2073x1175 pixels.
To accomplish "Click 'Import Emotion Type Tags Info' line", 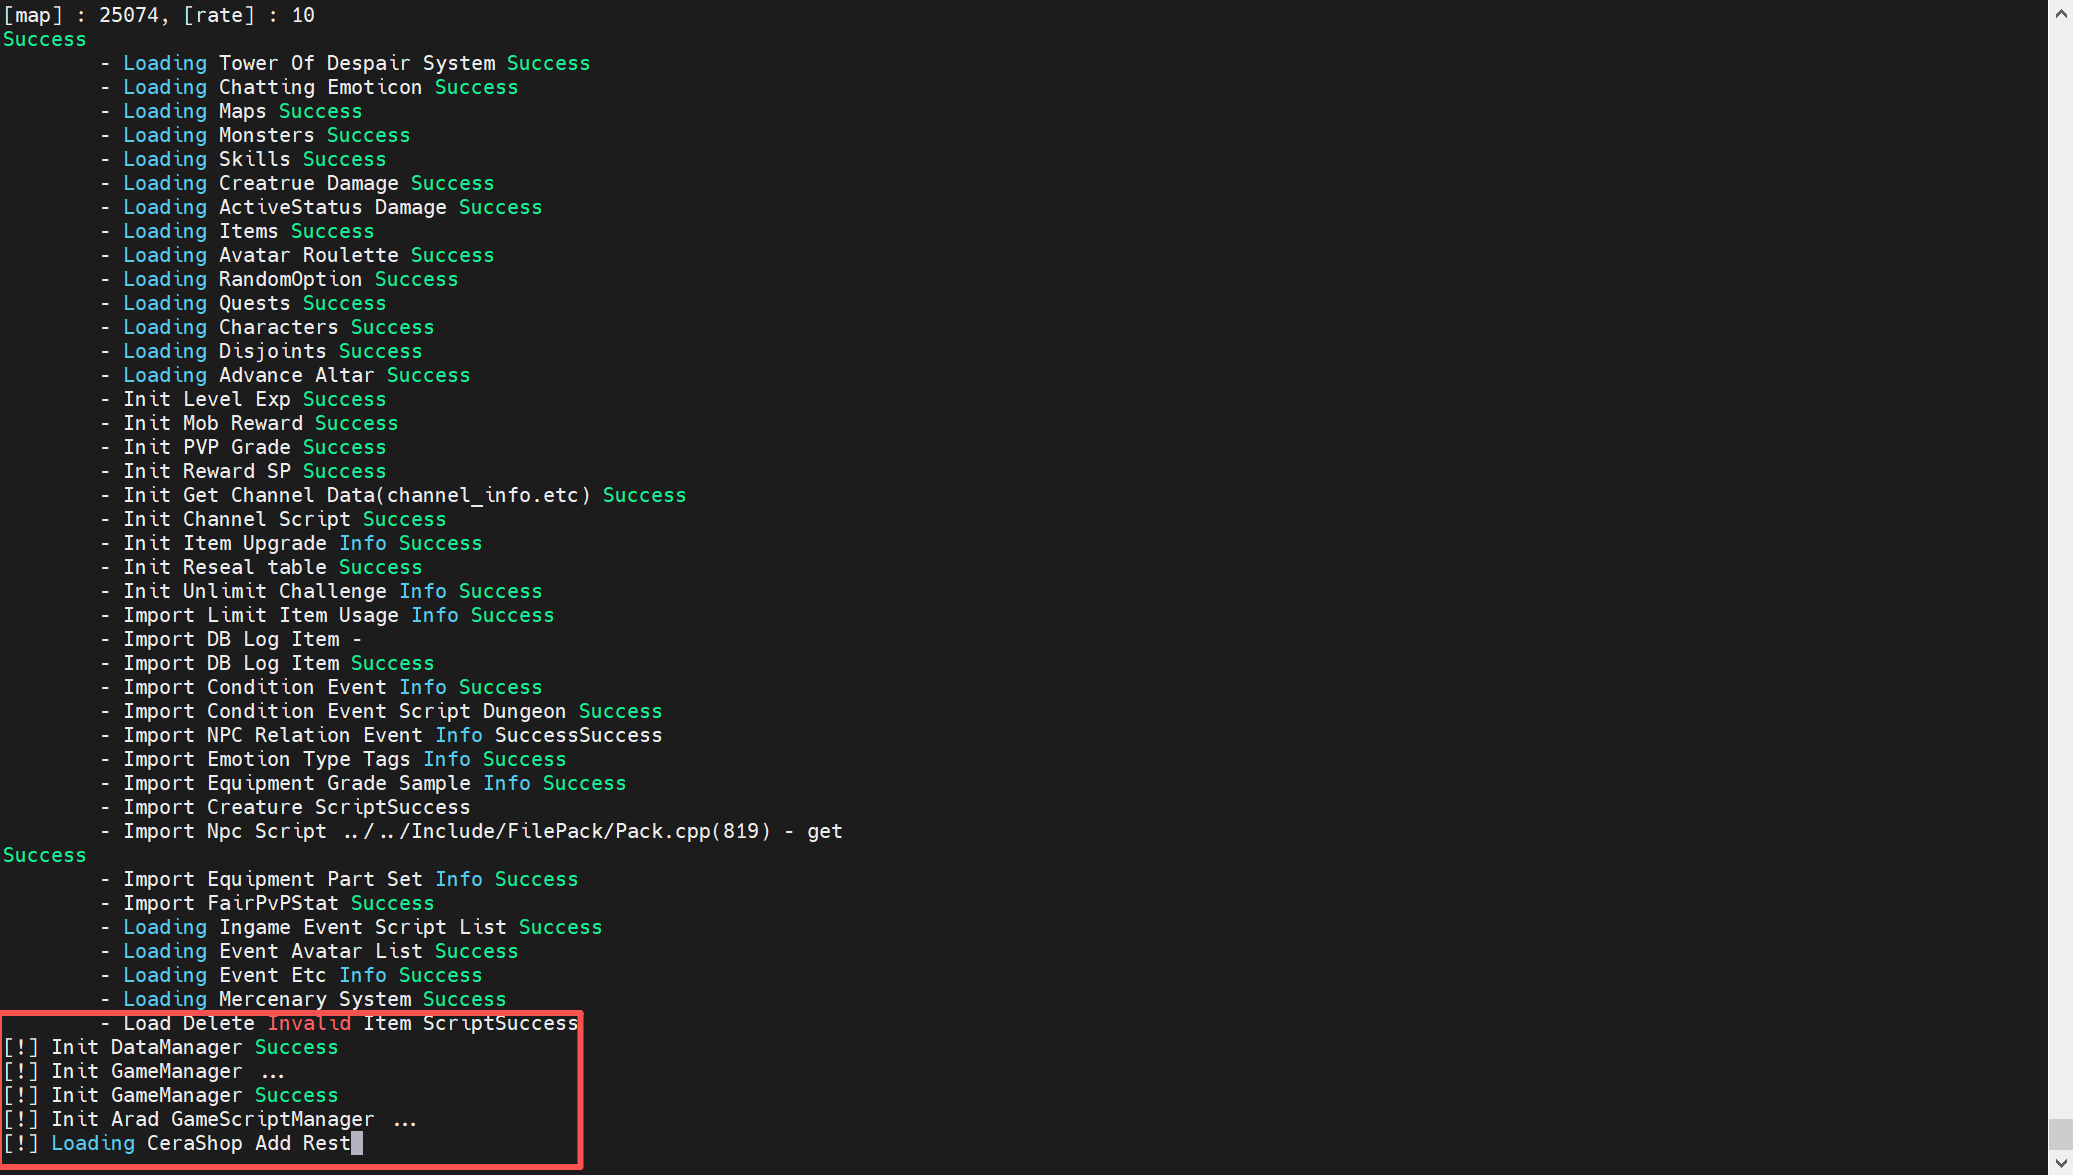I will (x=333, y=759).
